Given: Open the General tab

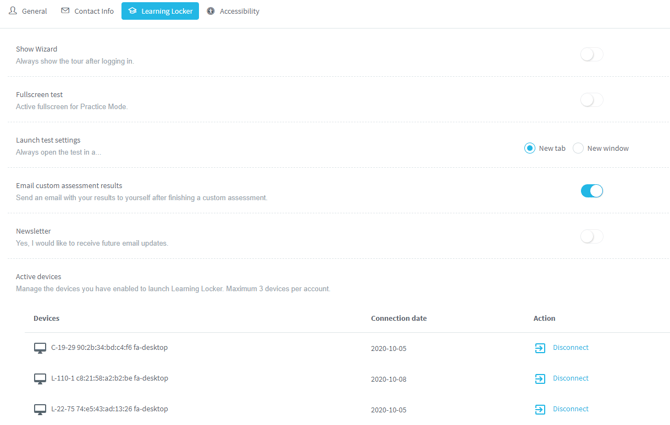Looking at the screenshot, I should click(28, 11).
